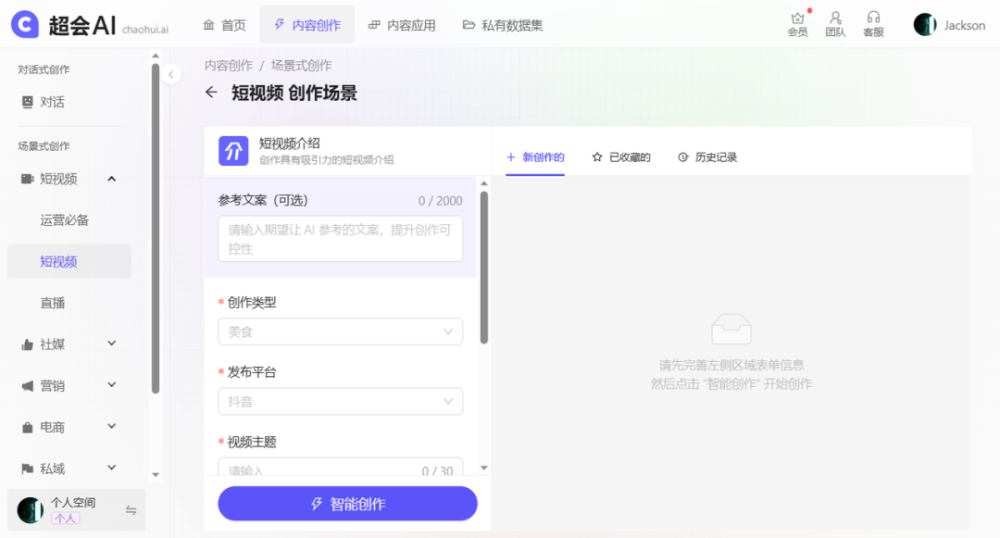Image resolution: width=1000 pixels, height=538 pixels.
Task: Click the 内容创作 breadcrumb link
Action: [228, 65]
